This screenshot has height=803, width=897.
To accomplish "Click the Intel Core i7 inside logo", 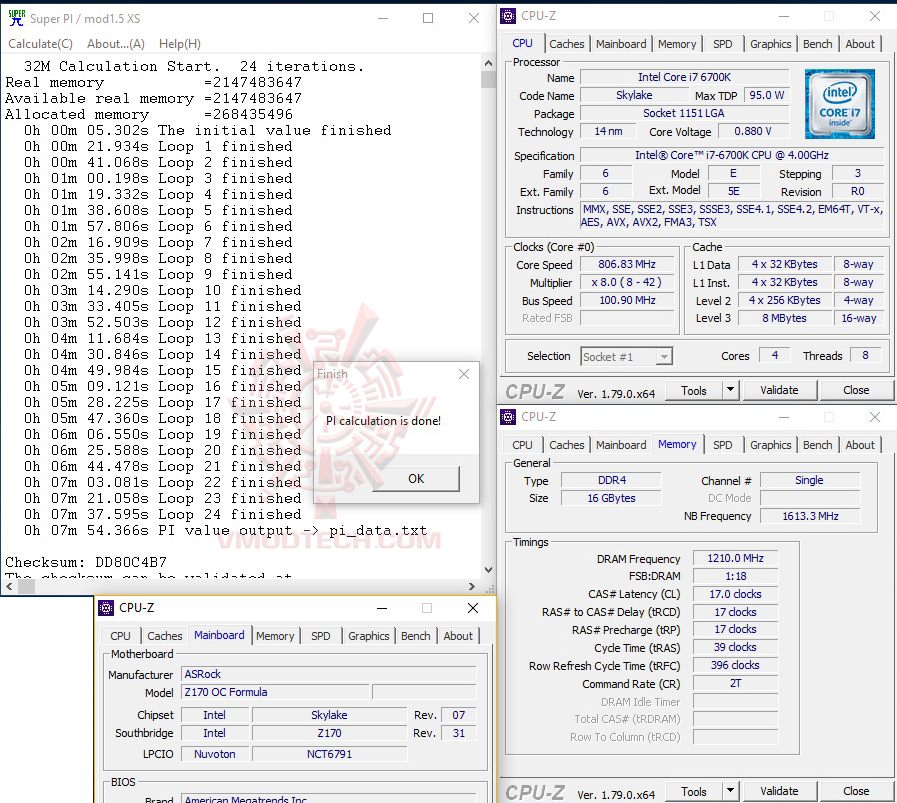I will (839, 104).
